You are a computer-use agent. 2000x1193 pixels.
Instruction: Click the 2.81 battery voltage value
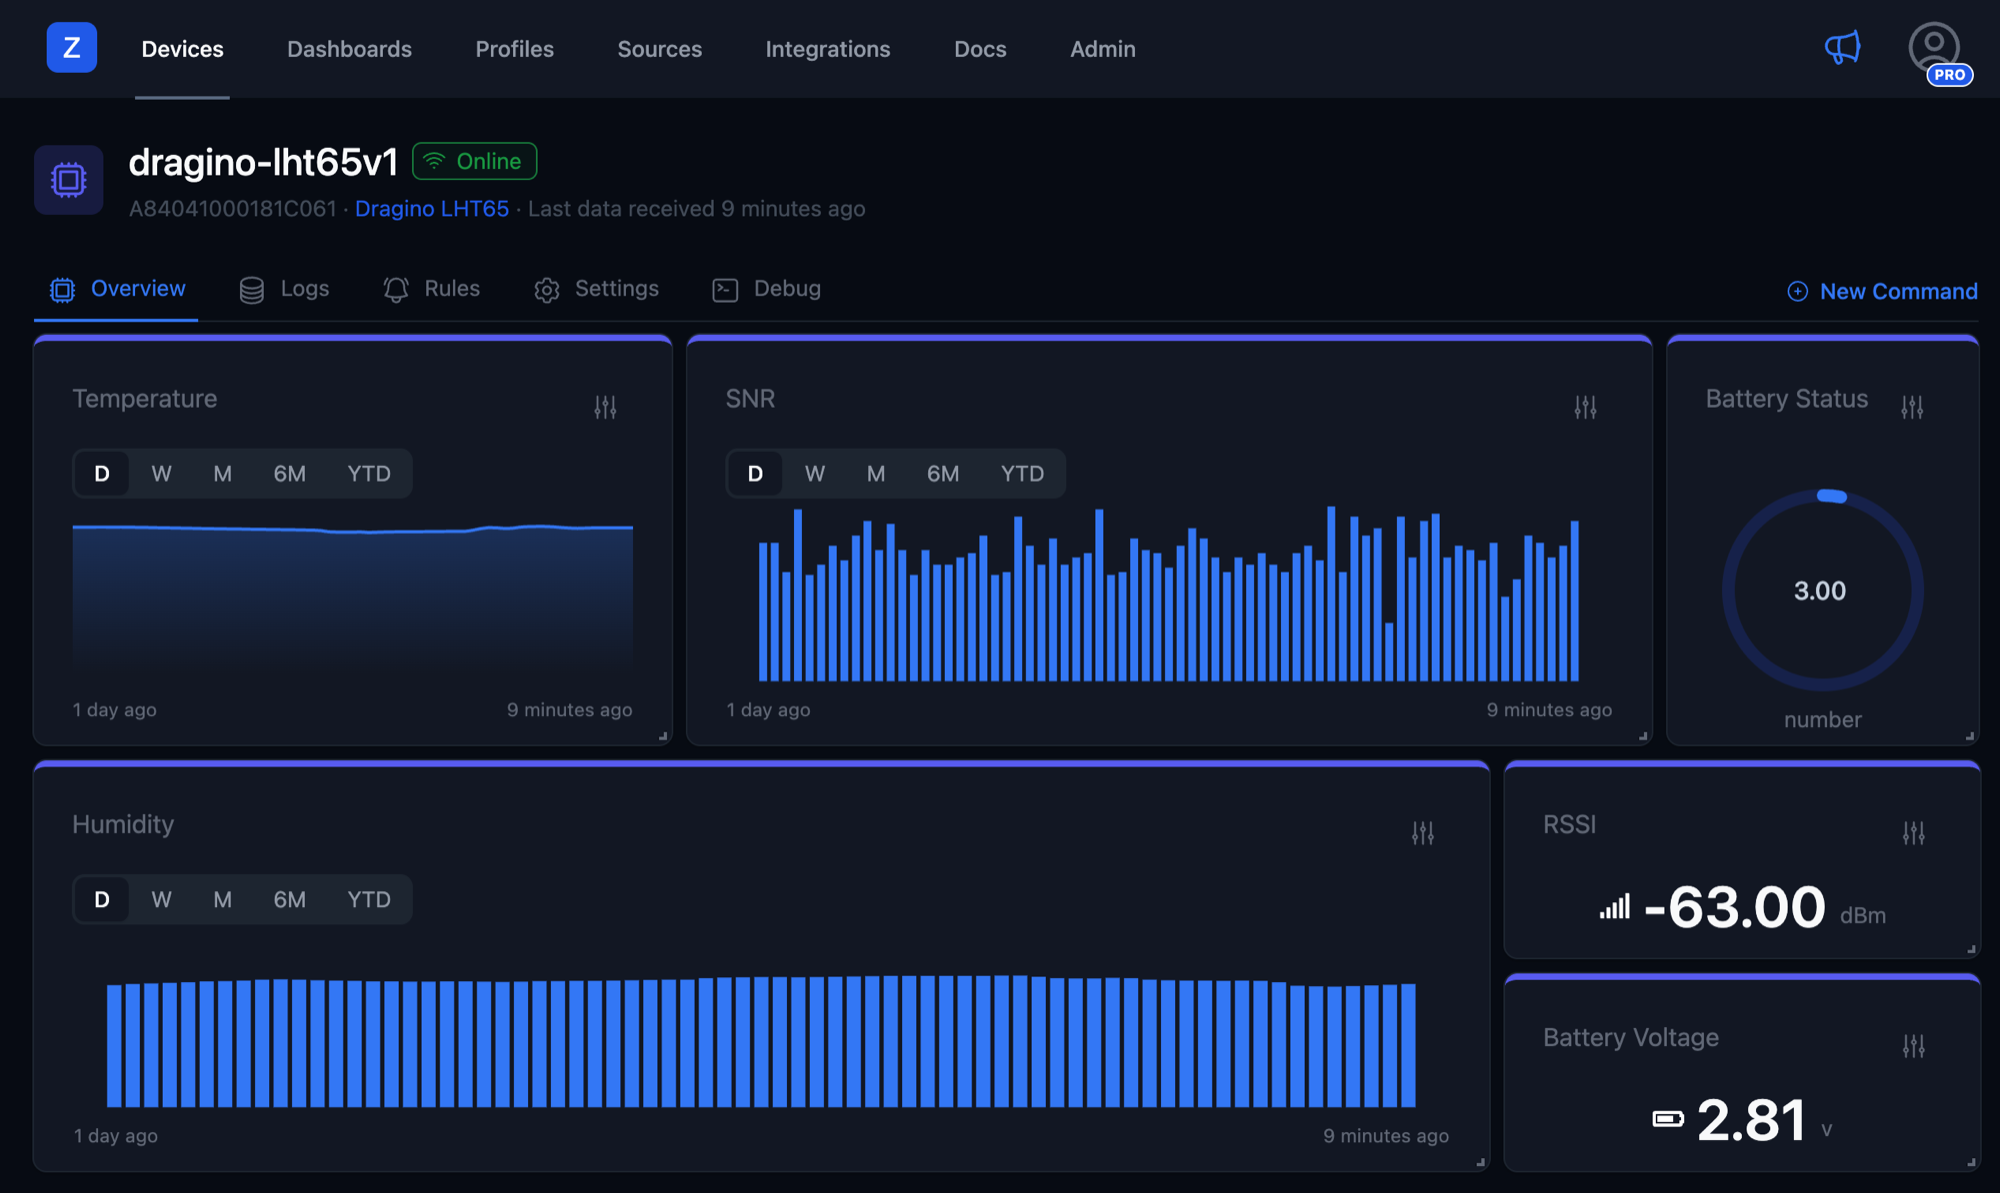pos(1751,1119)
